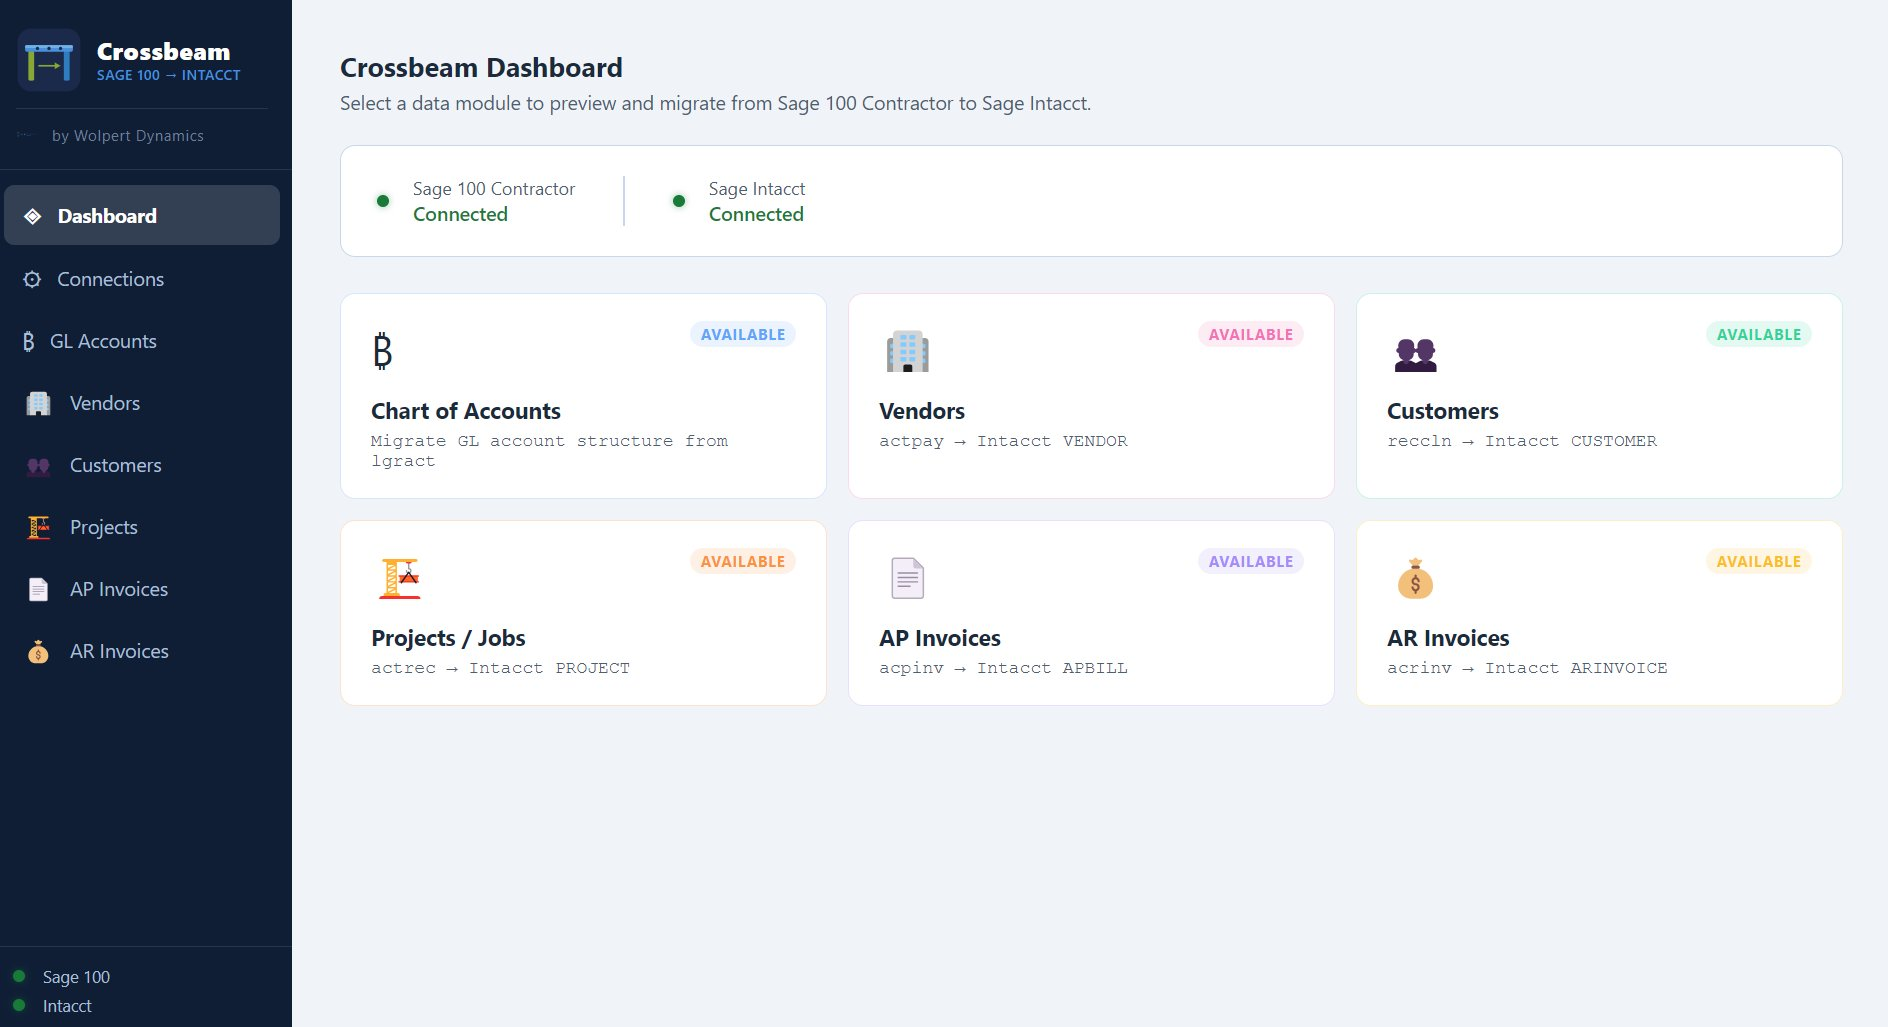The image size is (1888, 1027).
Task: Click the Crossbeam logo icon
Action: click(49, 60)
